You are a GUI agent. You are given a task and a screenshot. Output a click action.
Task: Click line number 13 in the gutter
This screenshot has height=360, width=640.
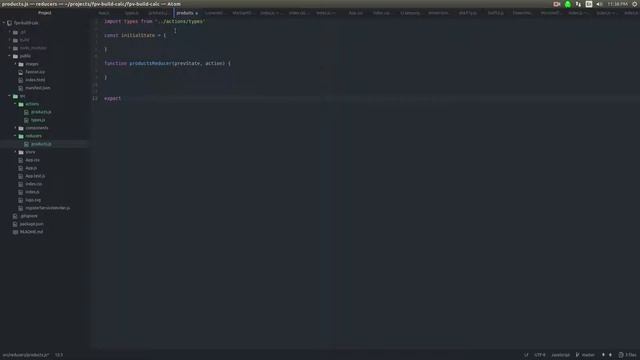click(x=95, y=98)
